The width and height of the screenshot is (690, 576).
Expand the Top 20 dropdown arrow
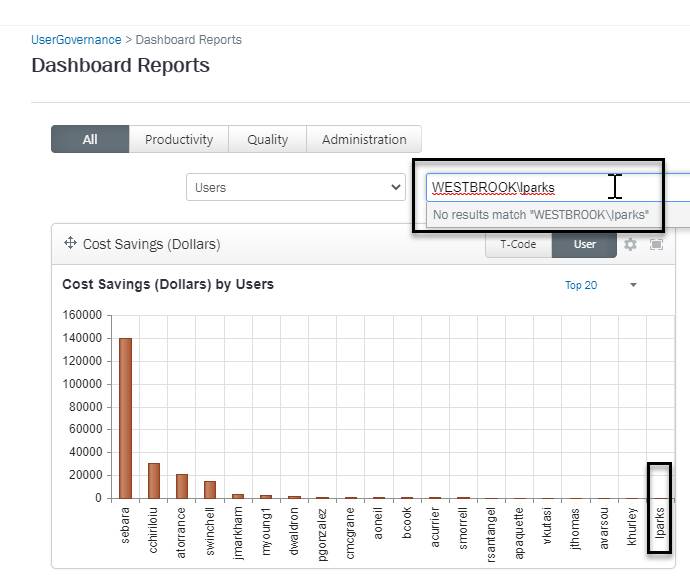click(633, 285)
